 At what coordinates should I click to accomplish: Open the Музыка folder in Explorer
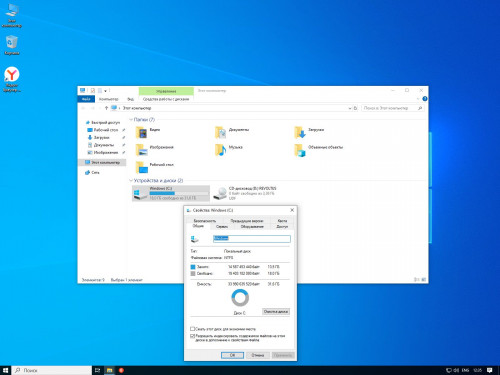229,150
